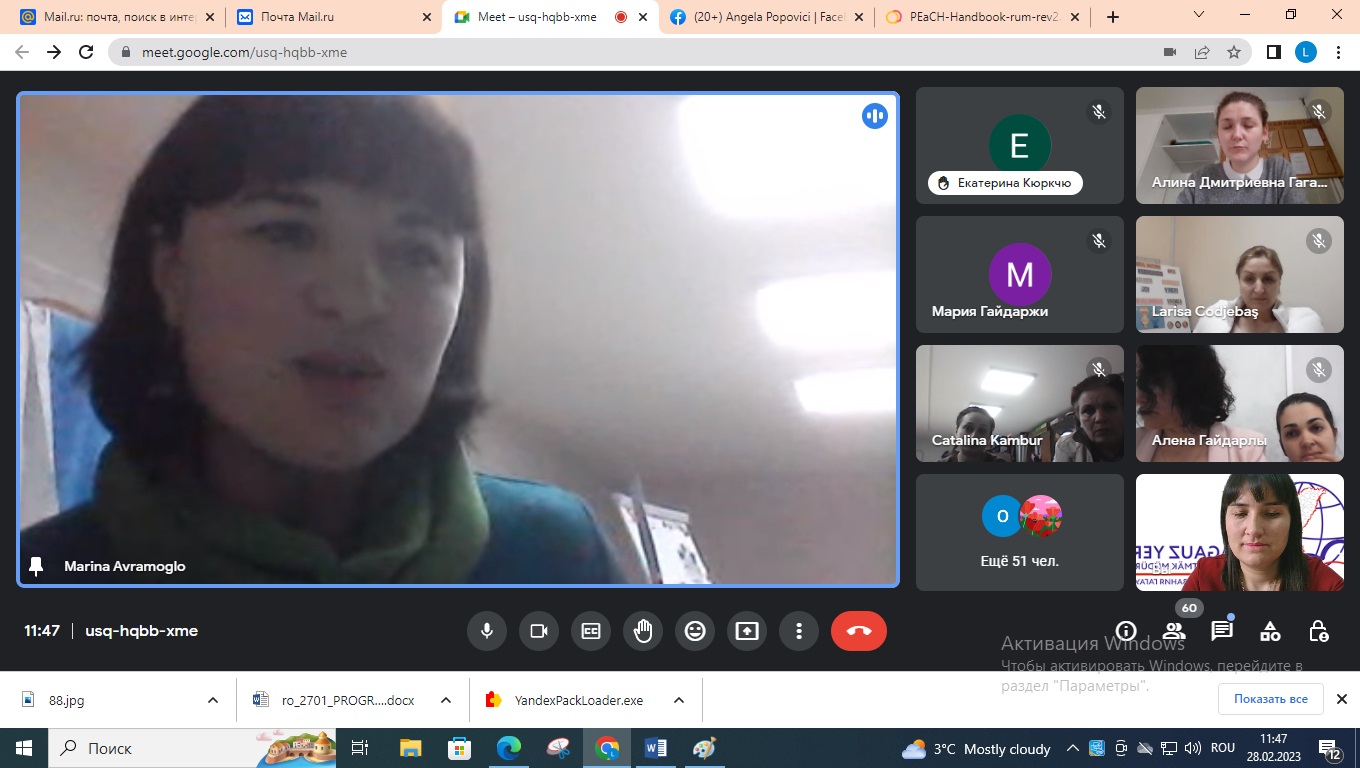1360x768 pixels.
Task: Open the Mostly cloudy weather widget
Action: click(x=975, y=748)
